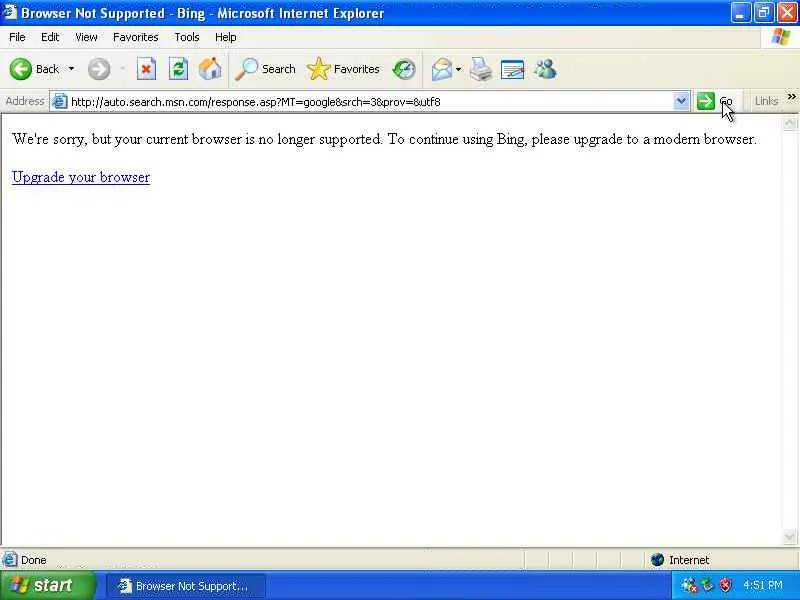Click the IE icon in title bar
Viewport: 800px width, 600px height.
point(10,12)
